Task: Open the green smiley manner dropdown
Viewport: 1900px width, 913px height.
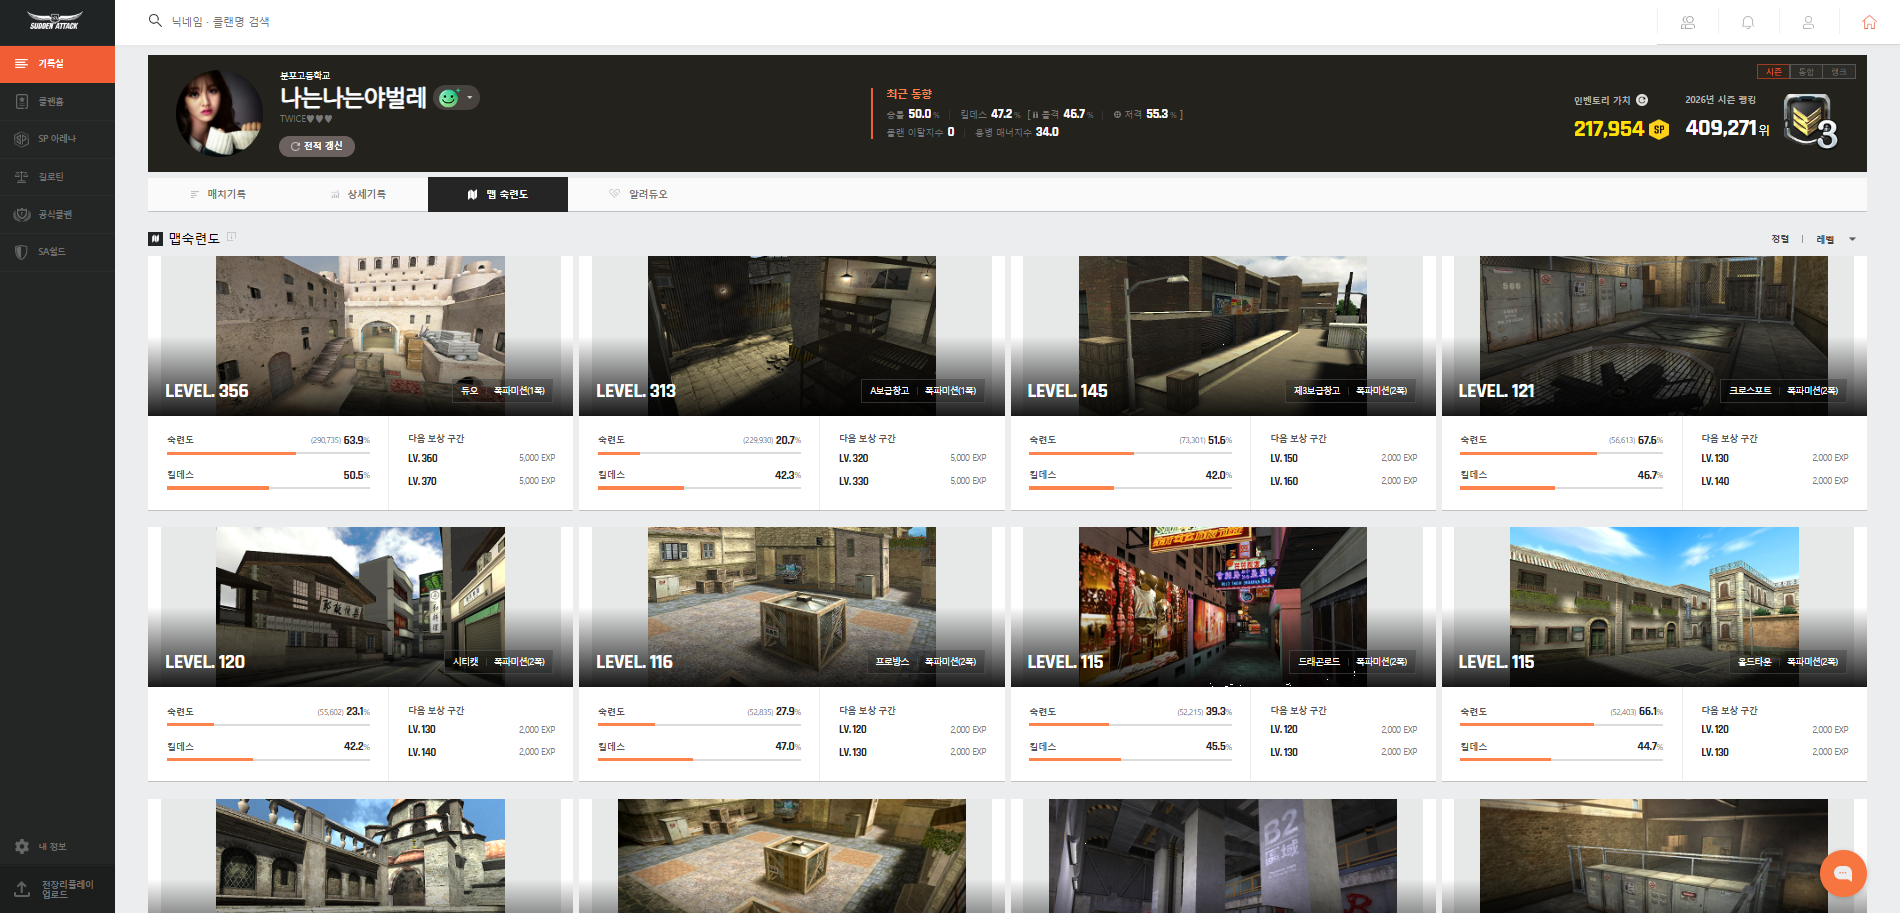Action: click(x=457, y=98)
